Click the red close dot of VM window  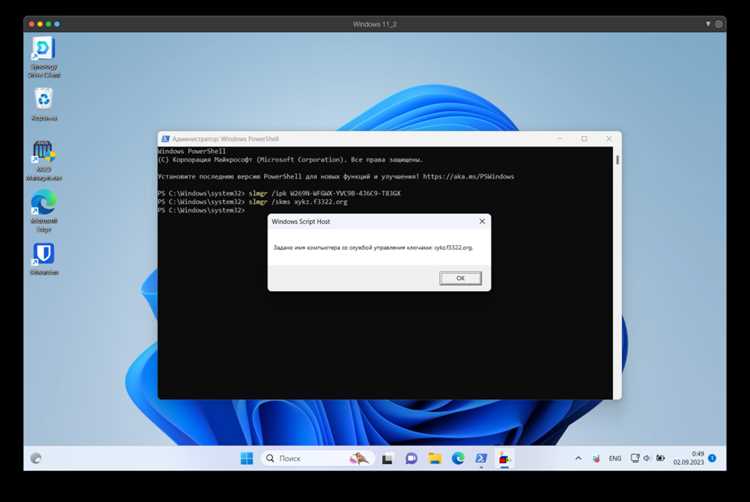click(x=32, y=24)
